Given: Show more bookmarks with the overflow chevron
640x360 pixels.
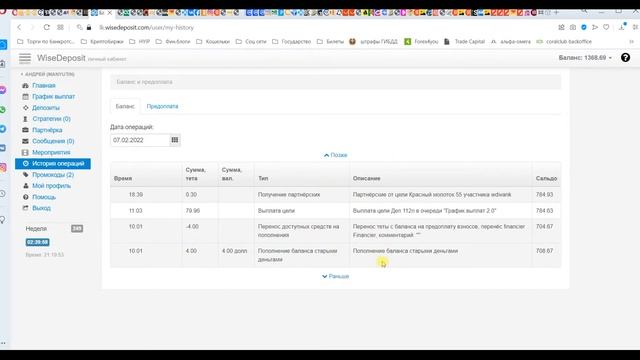Looking at the screenshot, I should [631, 42].
